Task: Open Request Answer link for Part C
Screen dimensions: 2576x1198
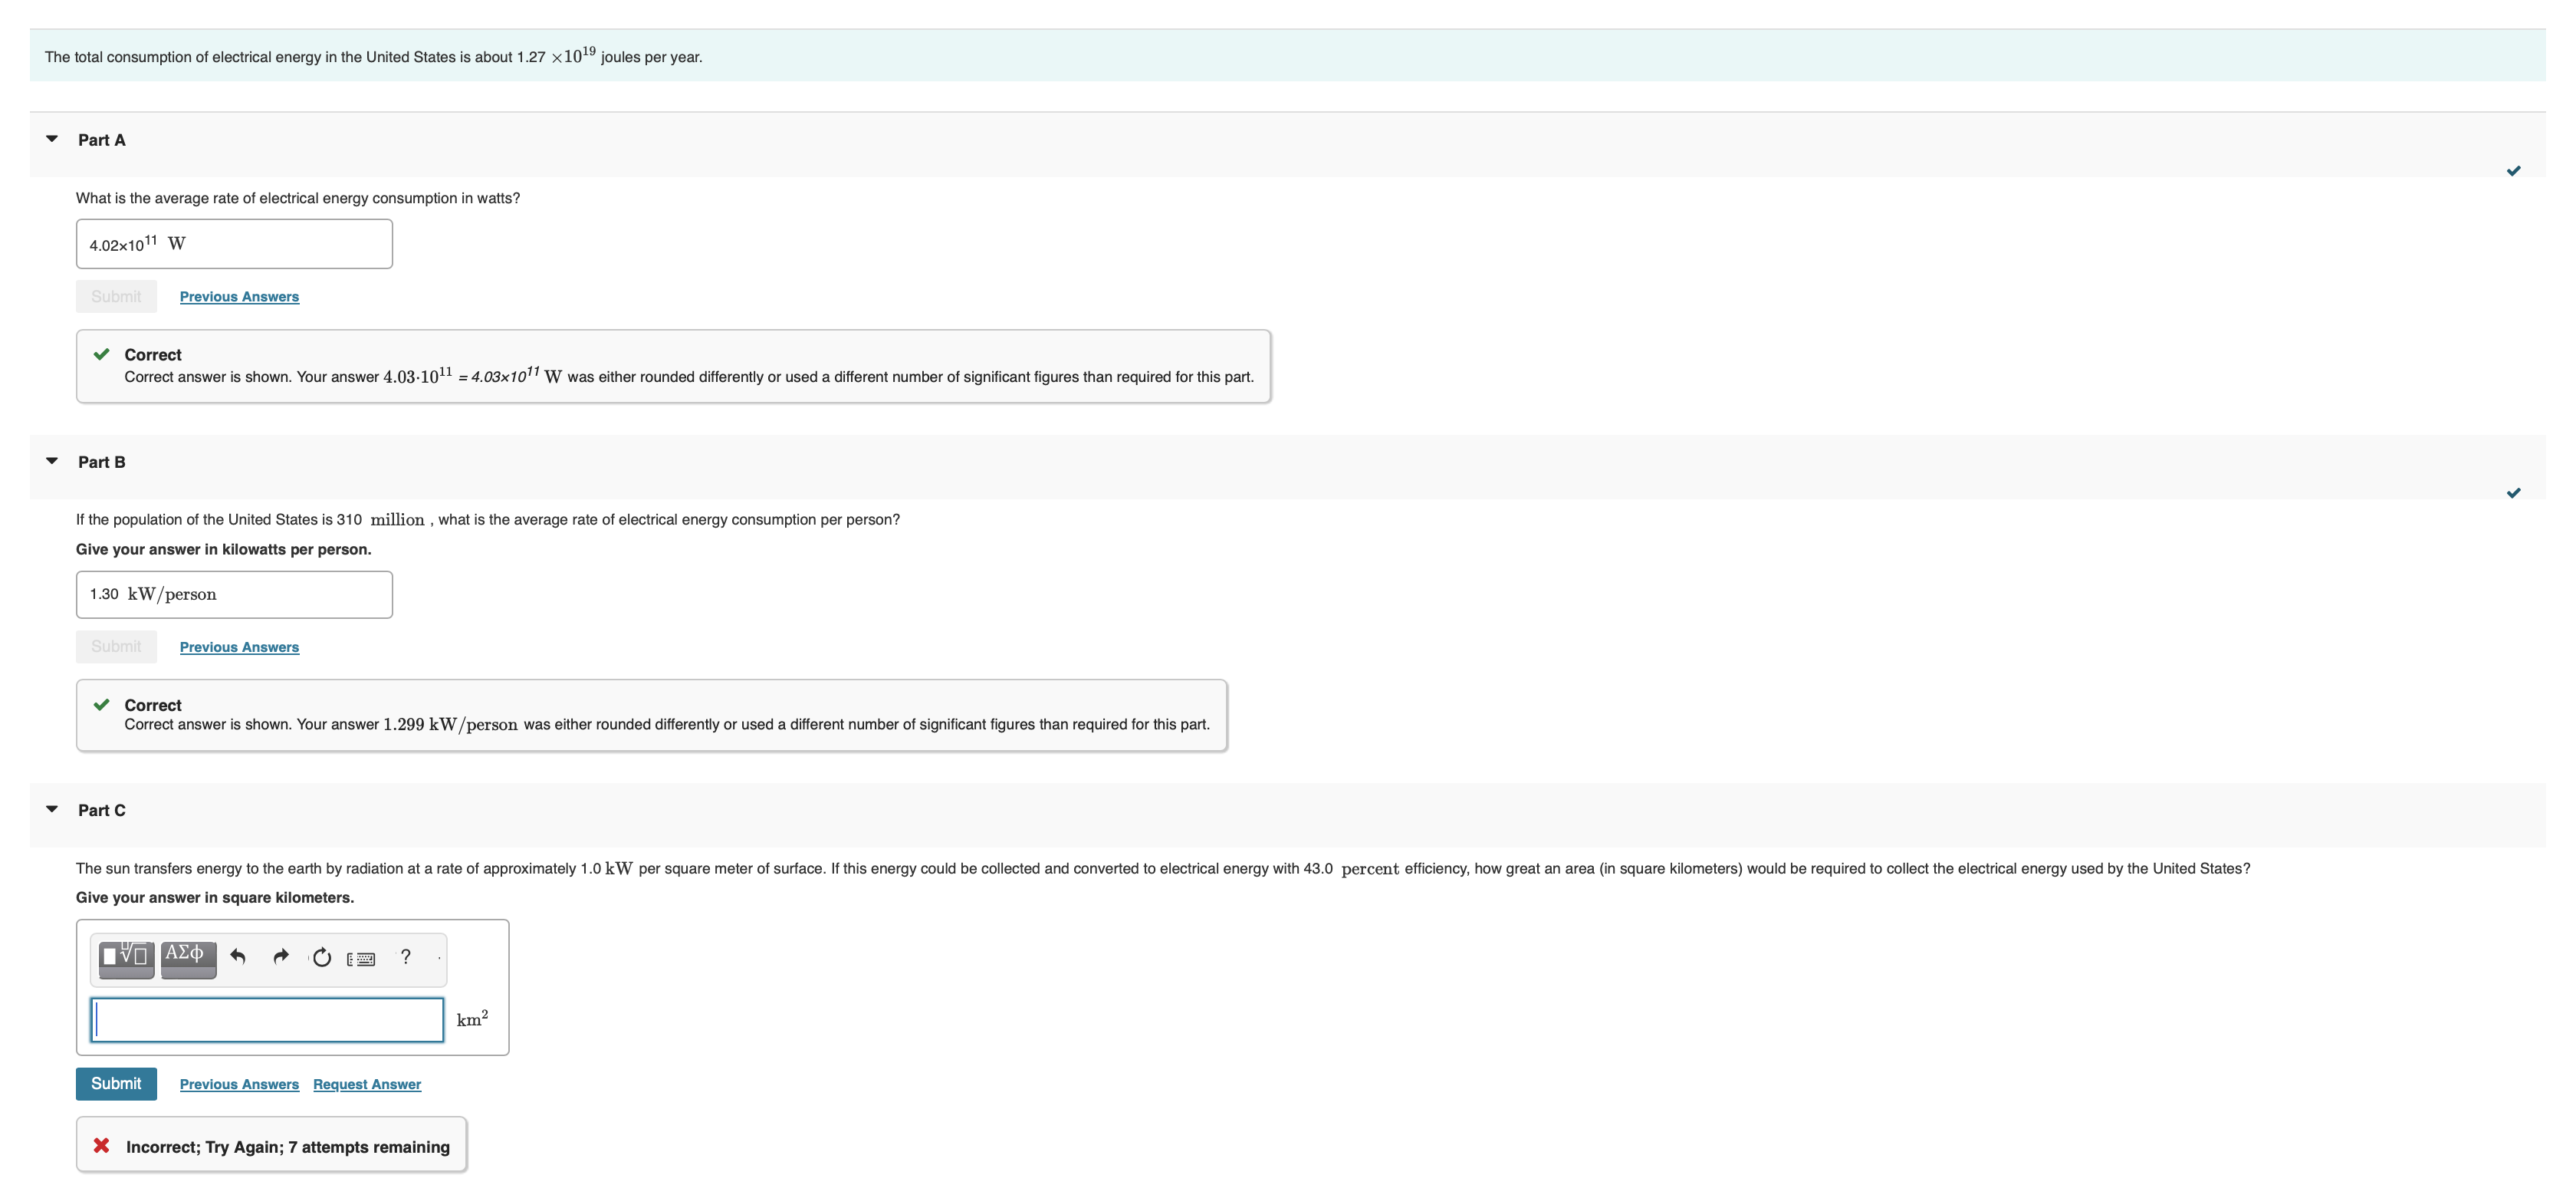Action: pyautogui.click(x=367, y=1085)
